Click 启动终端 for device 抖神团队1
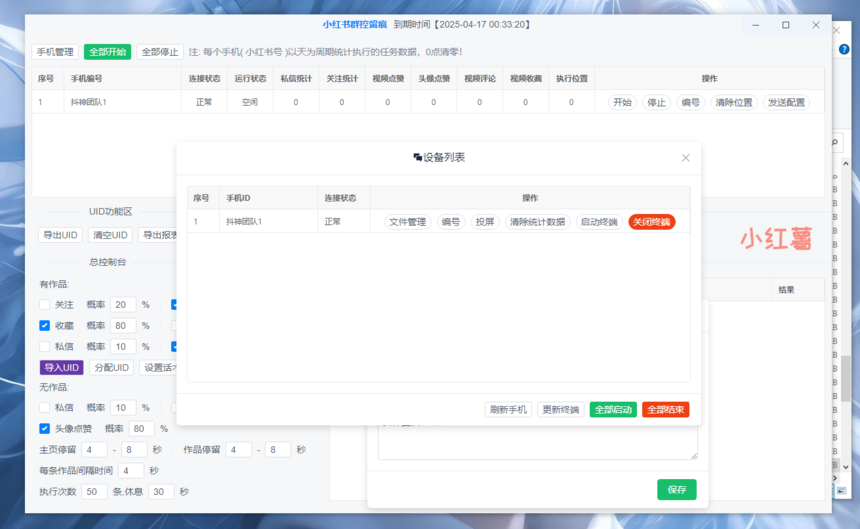 click(x=599, y=222)
